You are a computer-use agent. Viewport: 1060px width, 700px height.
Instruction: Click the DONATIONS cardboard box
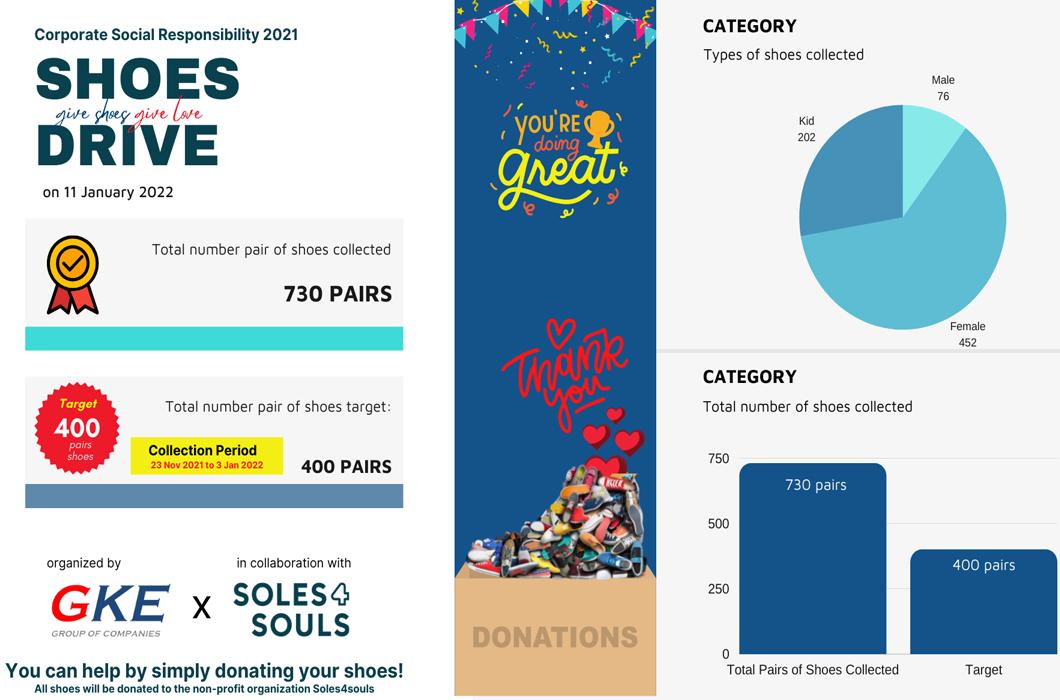tap(555, 629)
